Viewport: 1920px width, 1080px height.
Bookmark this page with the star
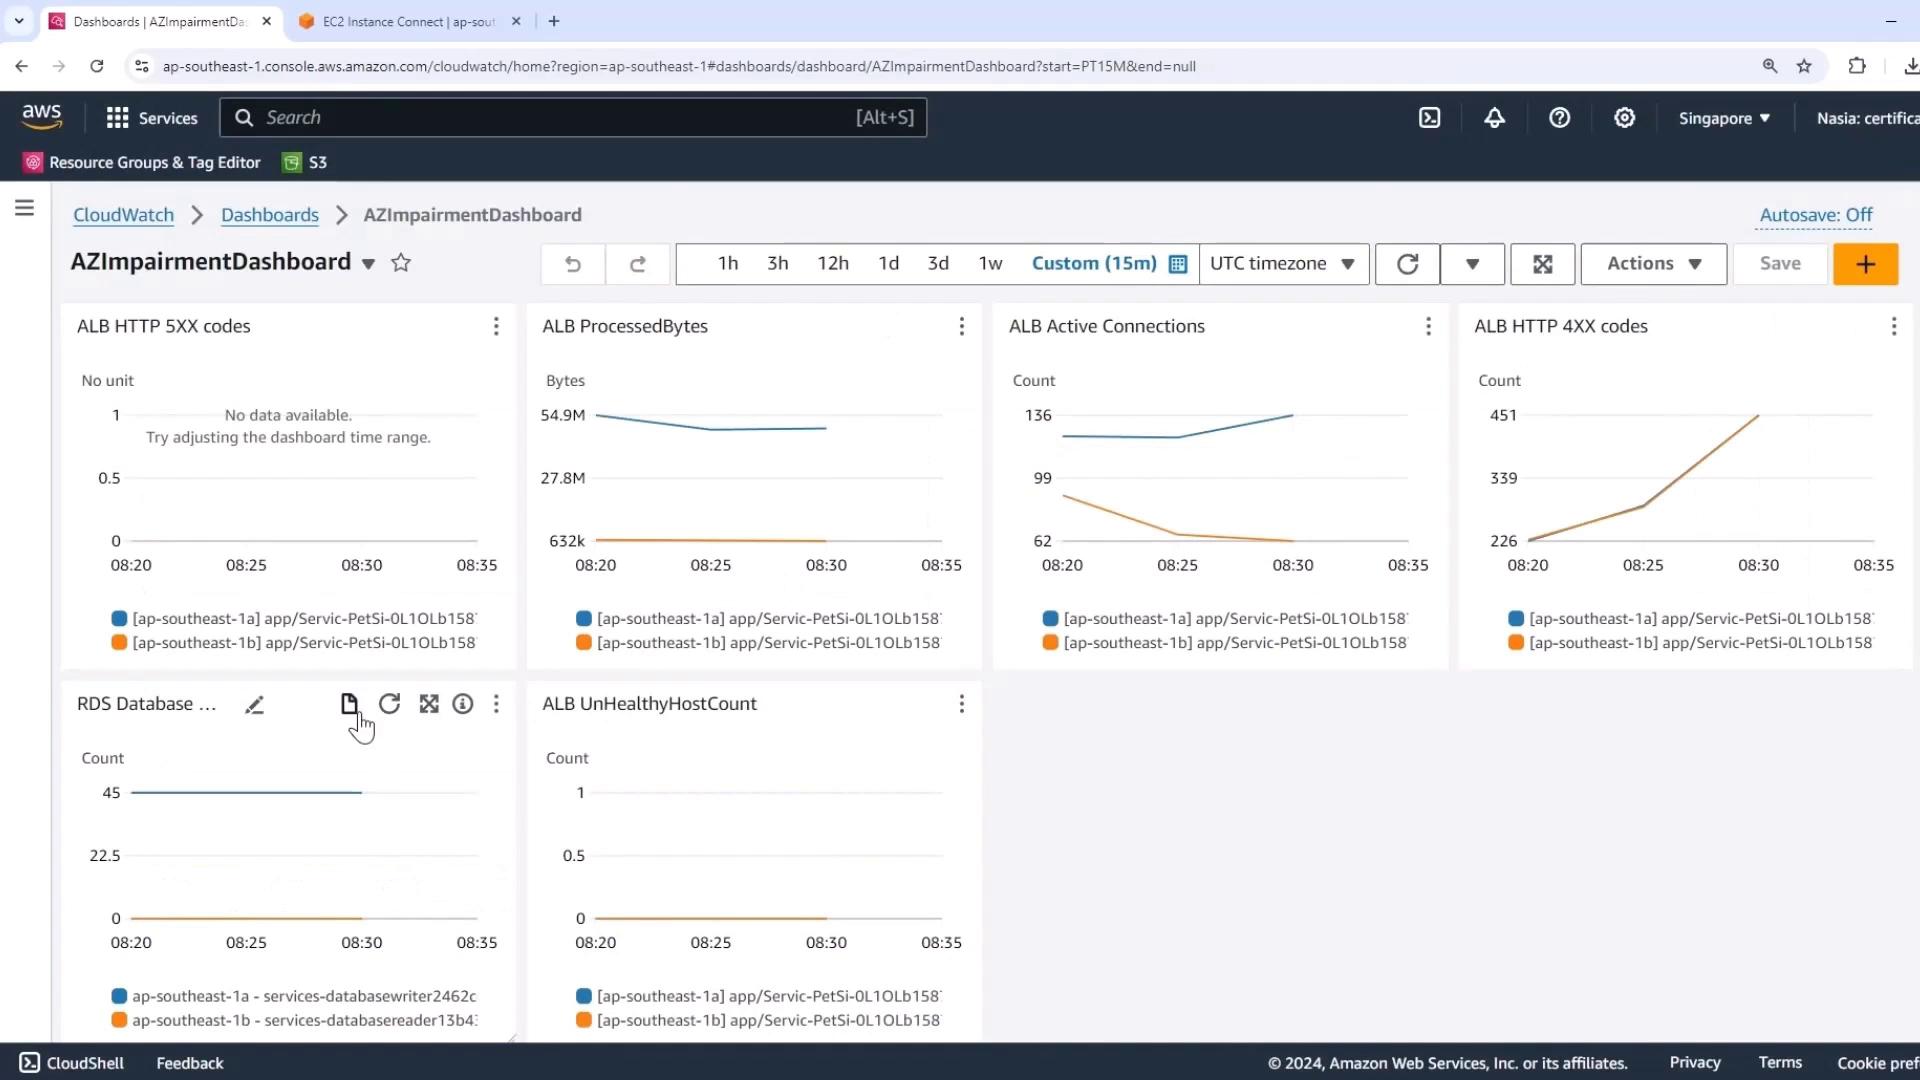click(1804, 66)
